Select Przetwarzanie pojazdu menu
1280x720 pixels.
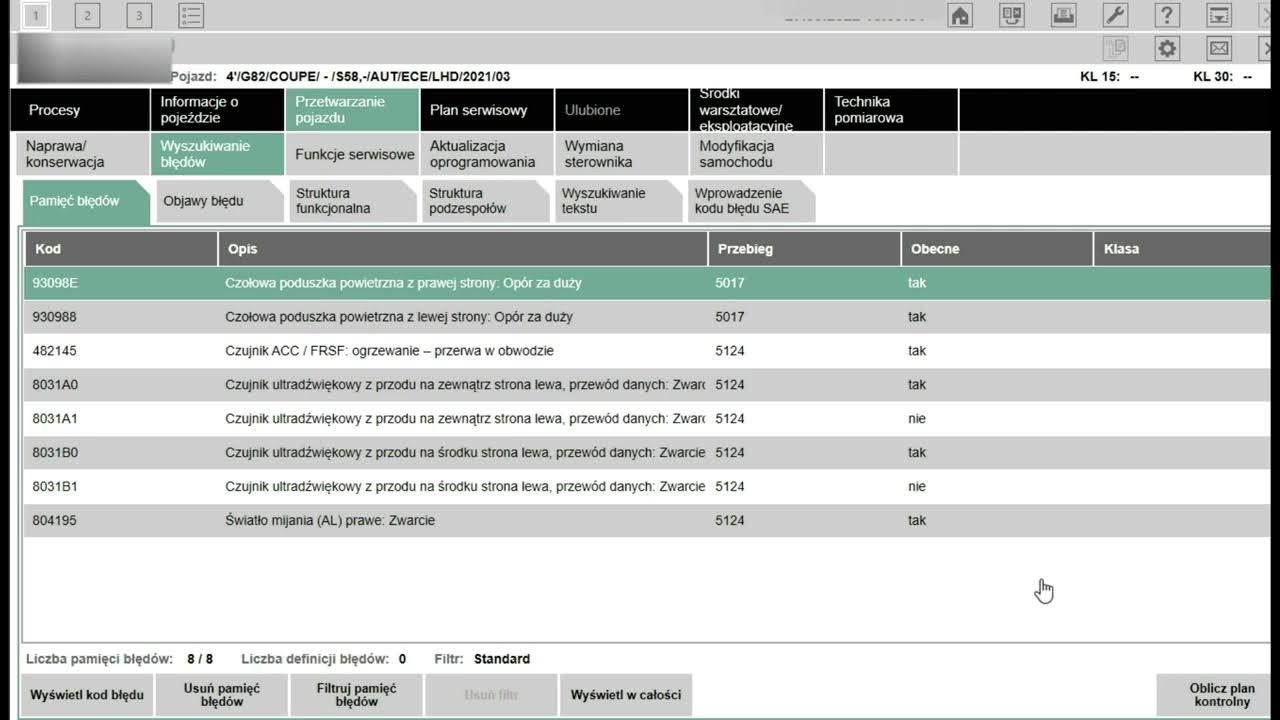pos(352,110)
